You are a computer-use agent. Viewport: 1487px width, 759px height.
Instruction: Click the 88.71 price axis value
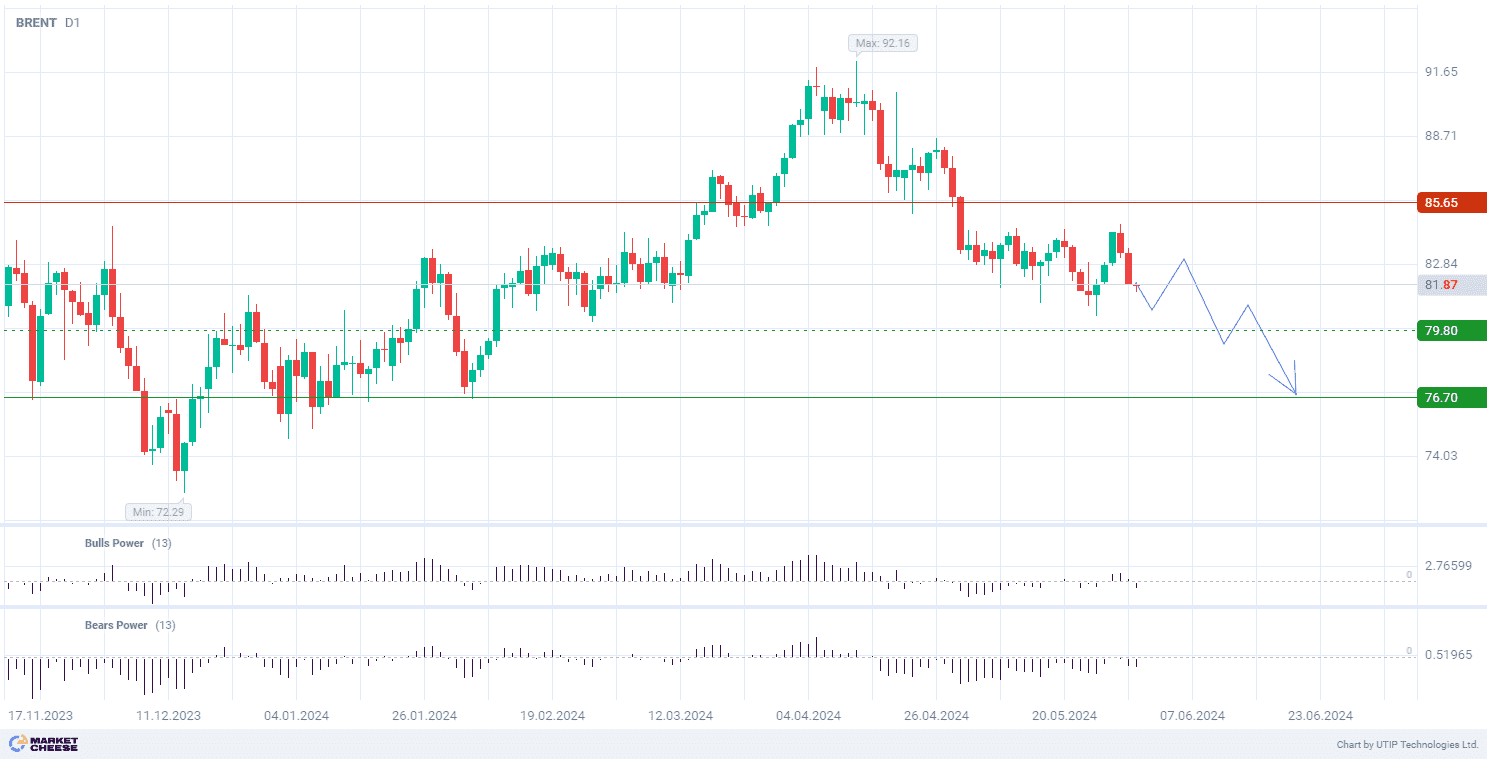coord(1441,136)
